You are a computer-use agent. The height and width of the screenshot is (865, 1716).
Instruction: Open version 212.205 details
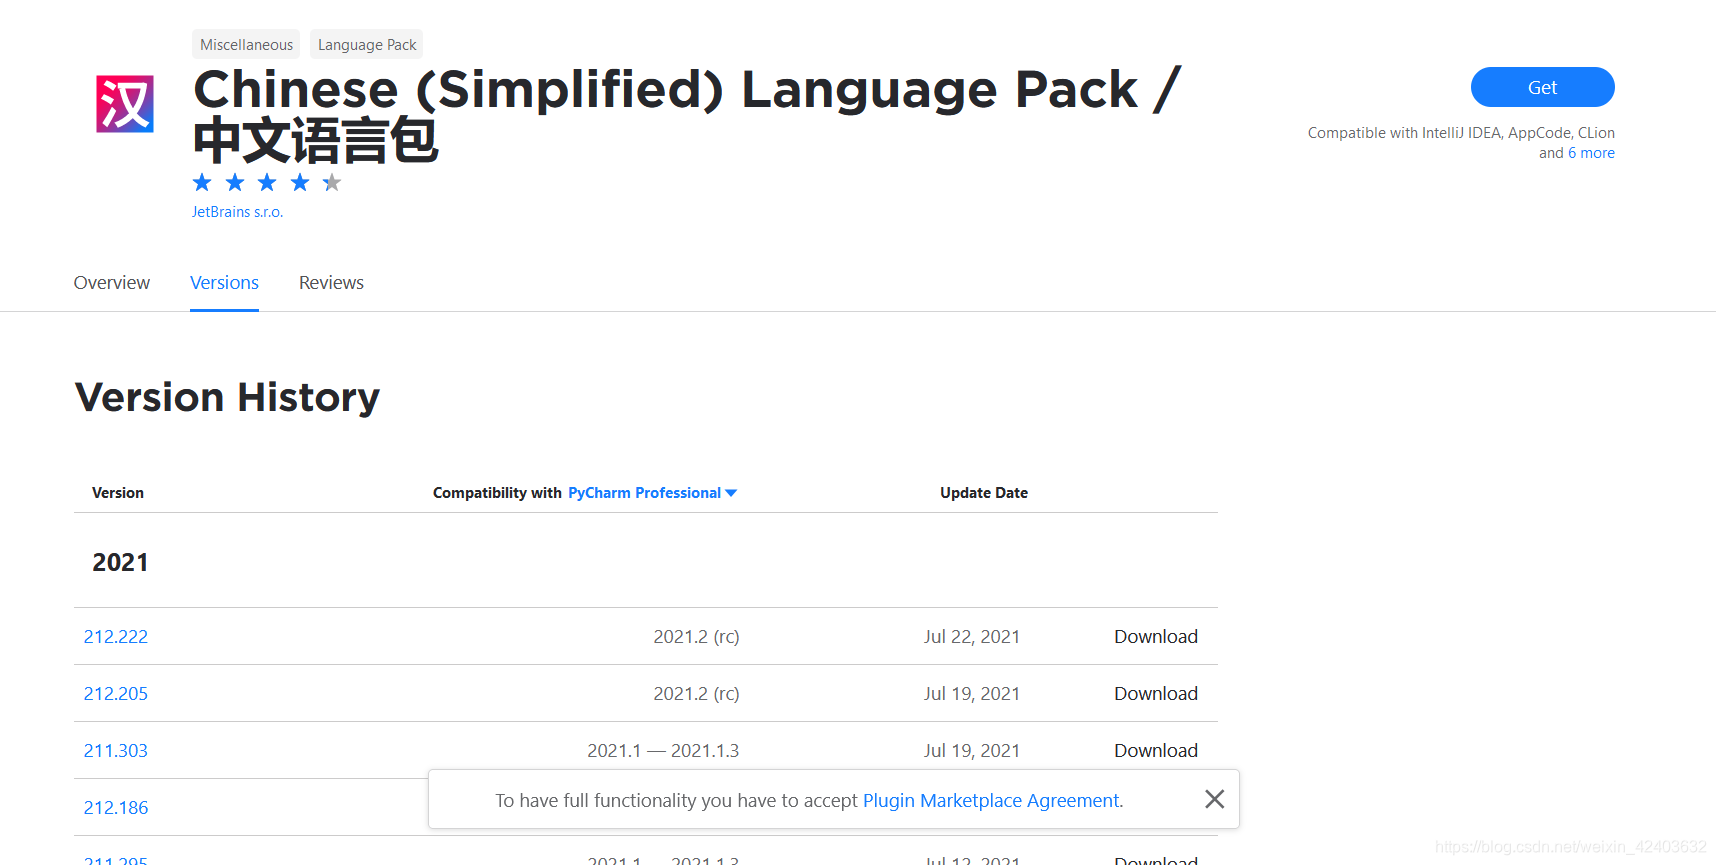(x=116, y=694)
